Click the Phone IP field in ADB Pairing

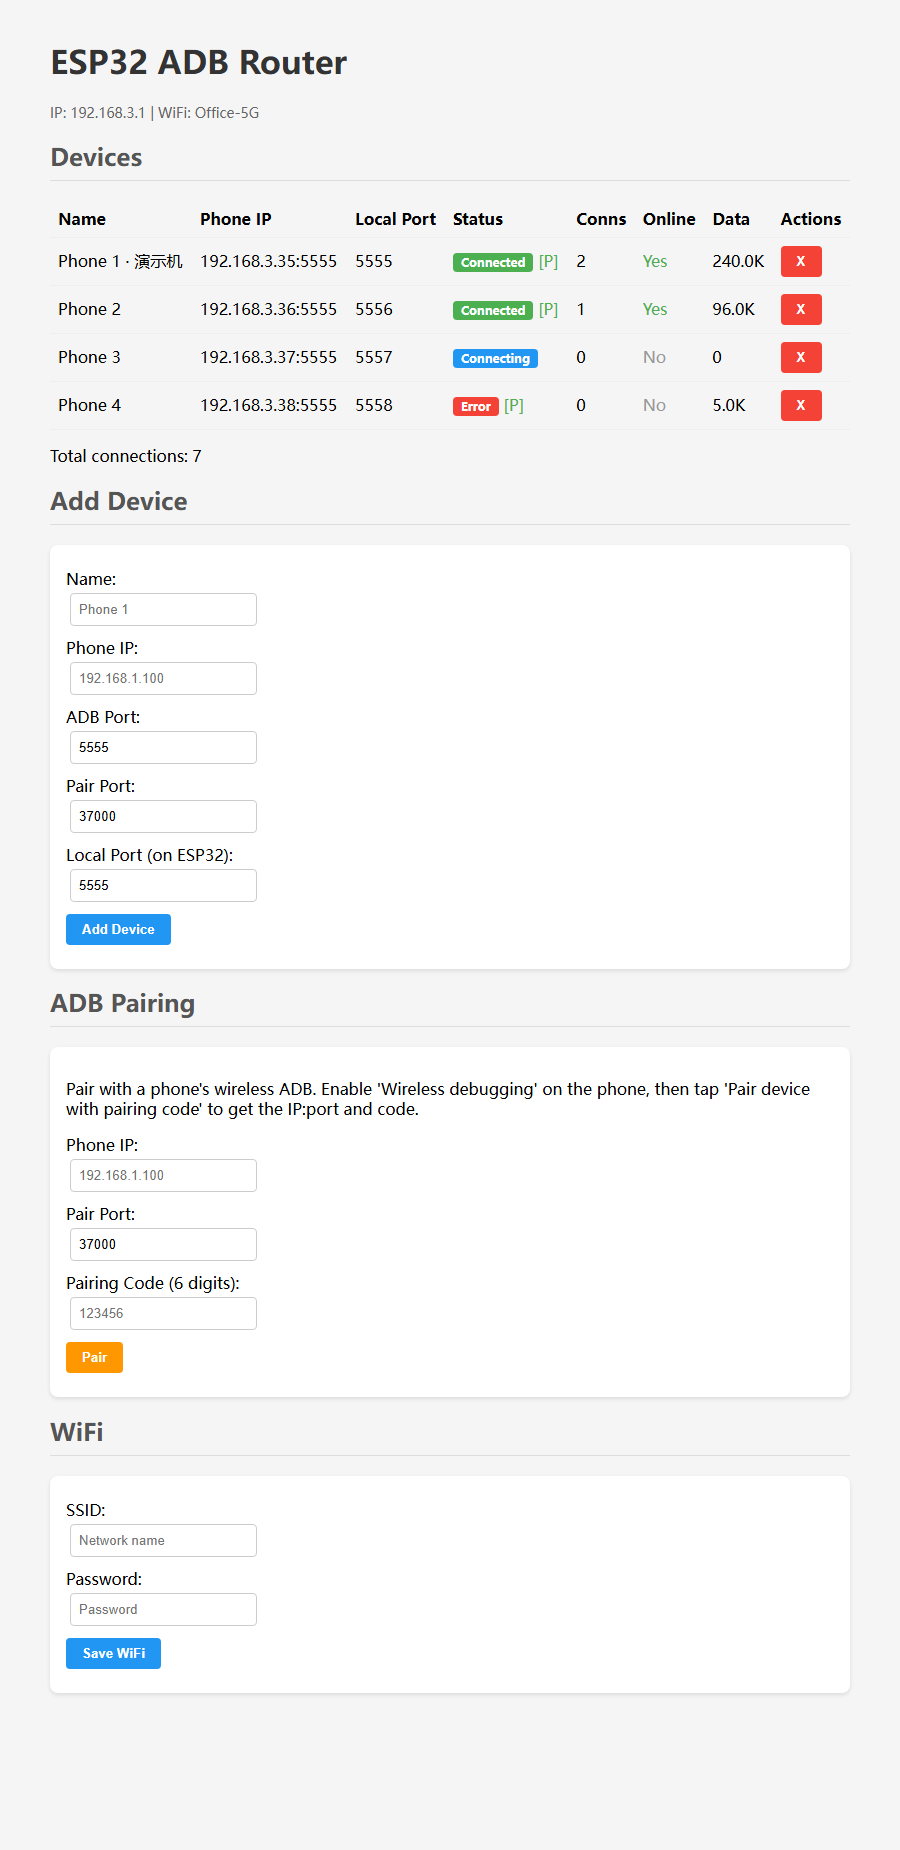(x=163, y=1175)
